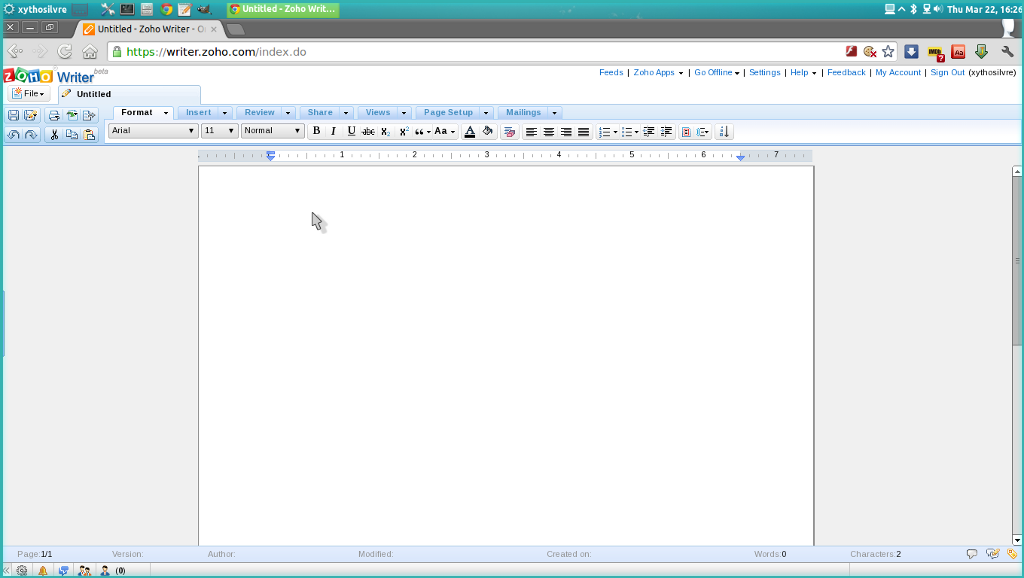Open the Feeds link
This screenshot has height=578, width=1024.
[x=611, y=72]
